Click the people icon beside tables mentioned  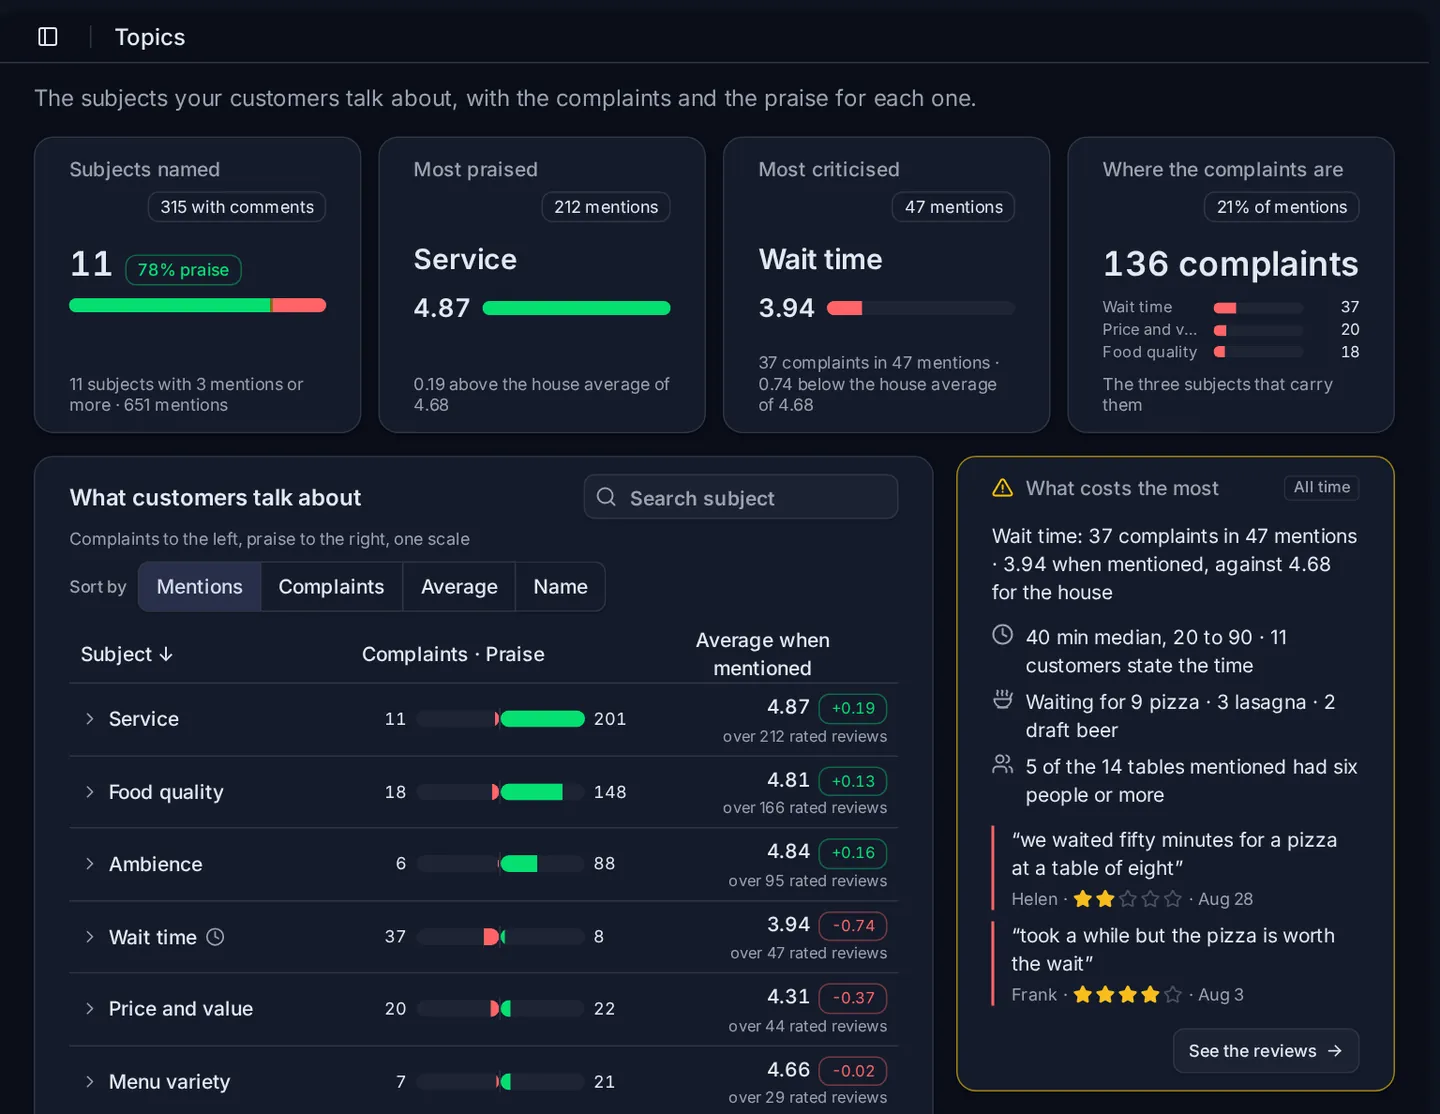coord(1002,765)
